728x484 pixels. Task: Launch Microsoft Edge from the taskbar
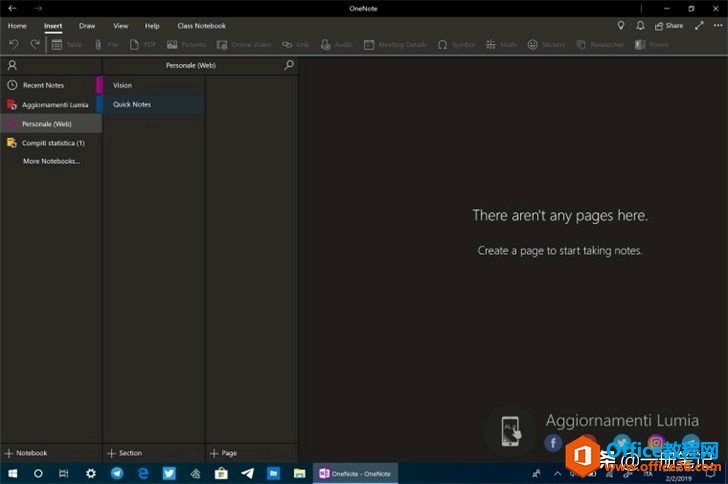143,473
